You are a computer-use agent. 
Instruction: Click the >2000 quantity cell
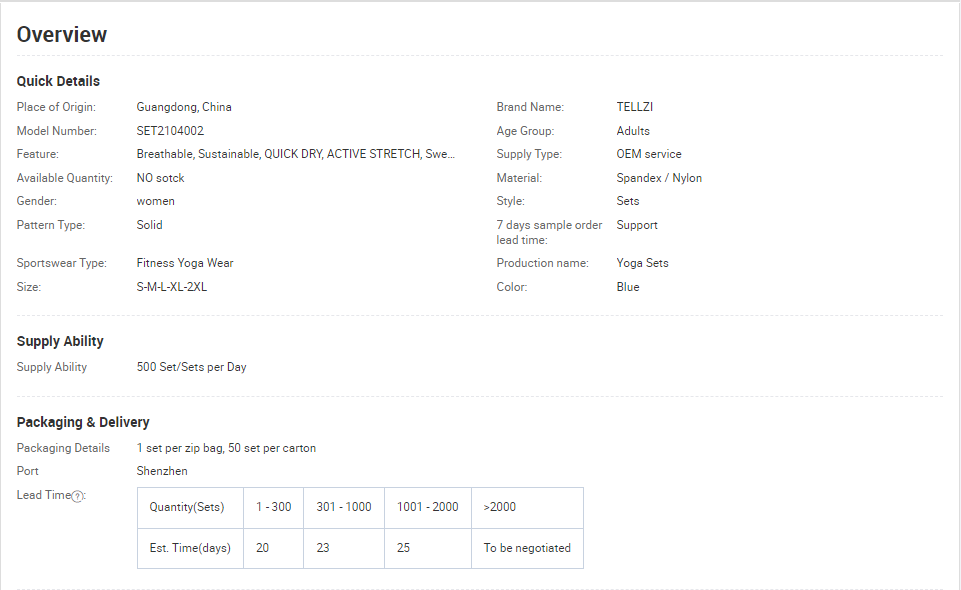coord(528,507)
